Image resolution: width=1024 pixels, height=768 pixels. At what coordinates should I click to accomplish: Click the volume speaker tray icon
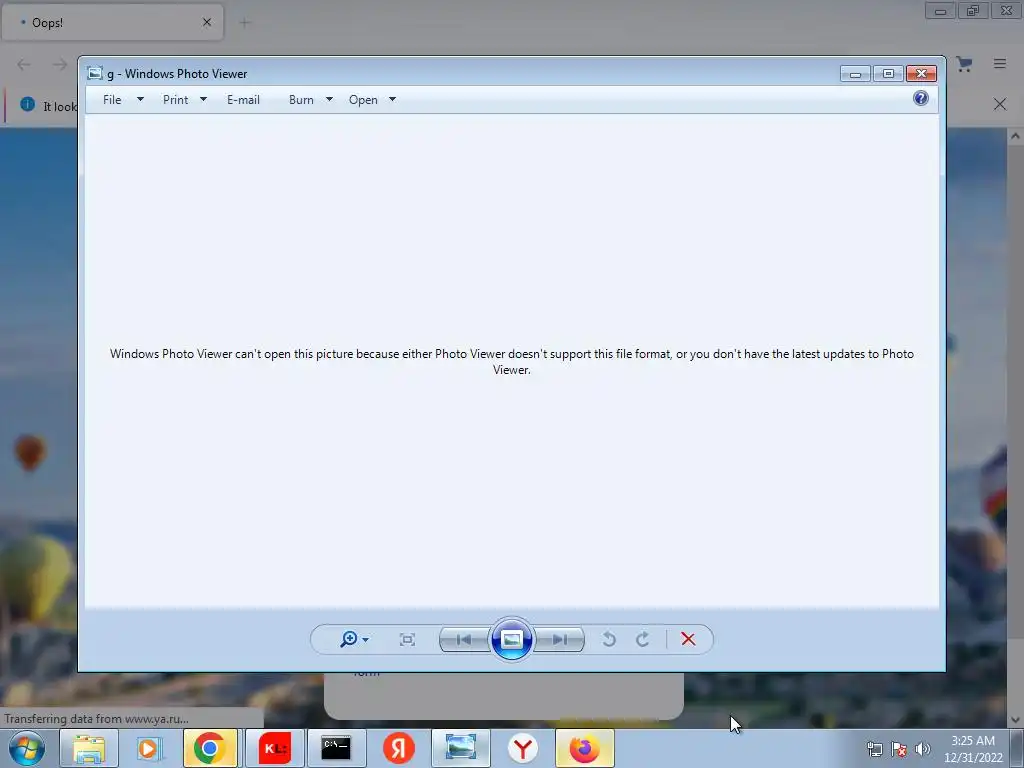922,749
